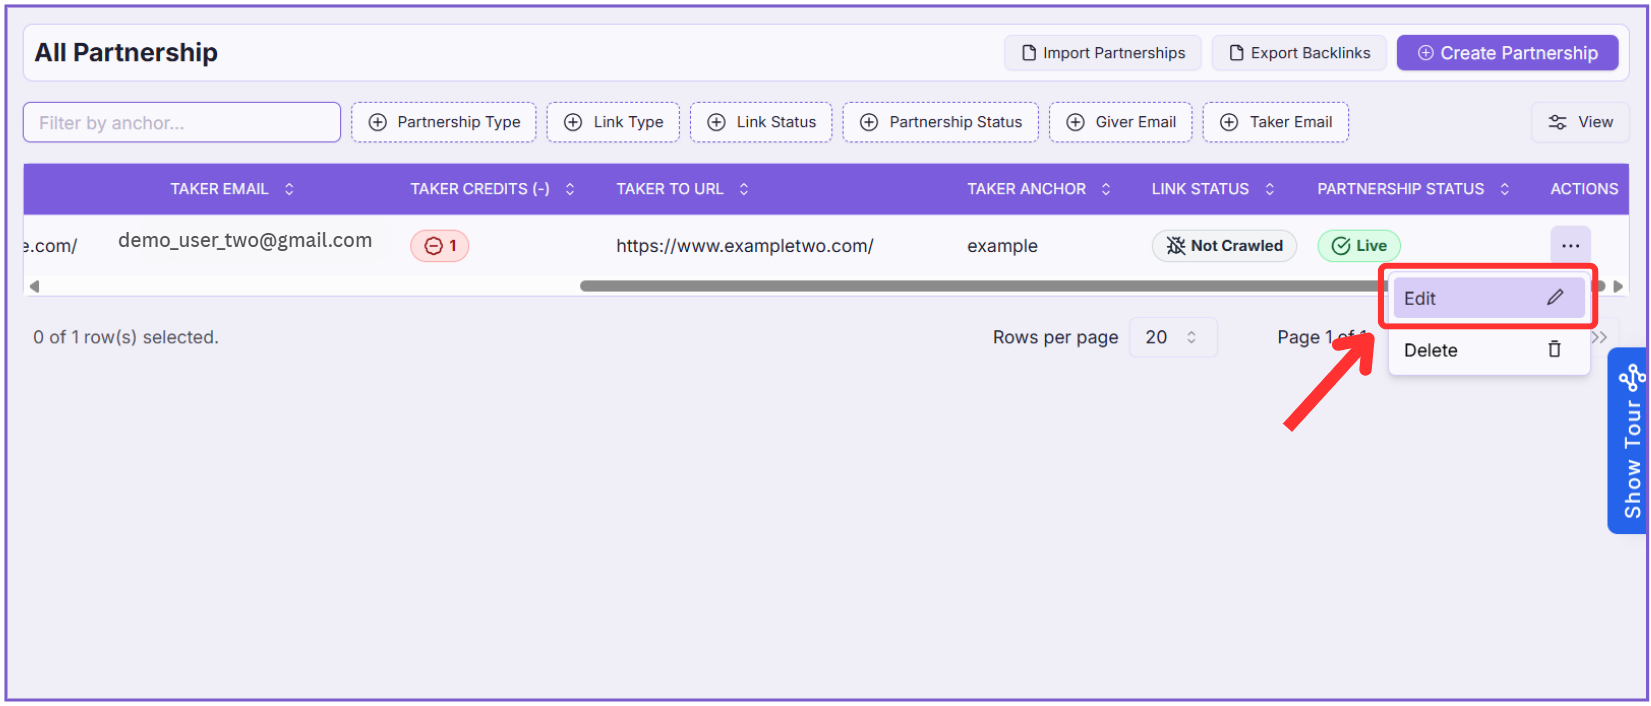Screen dimensions: 1651x706
Task: Open the Link Status filter
Action: [x=761, y=122]
